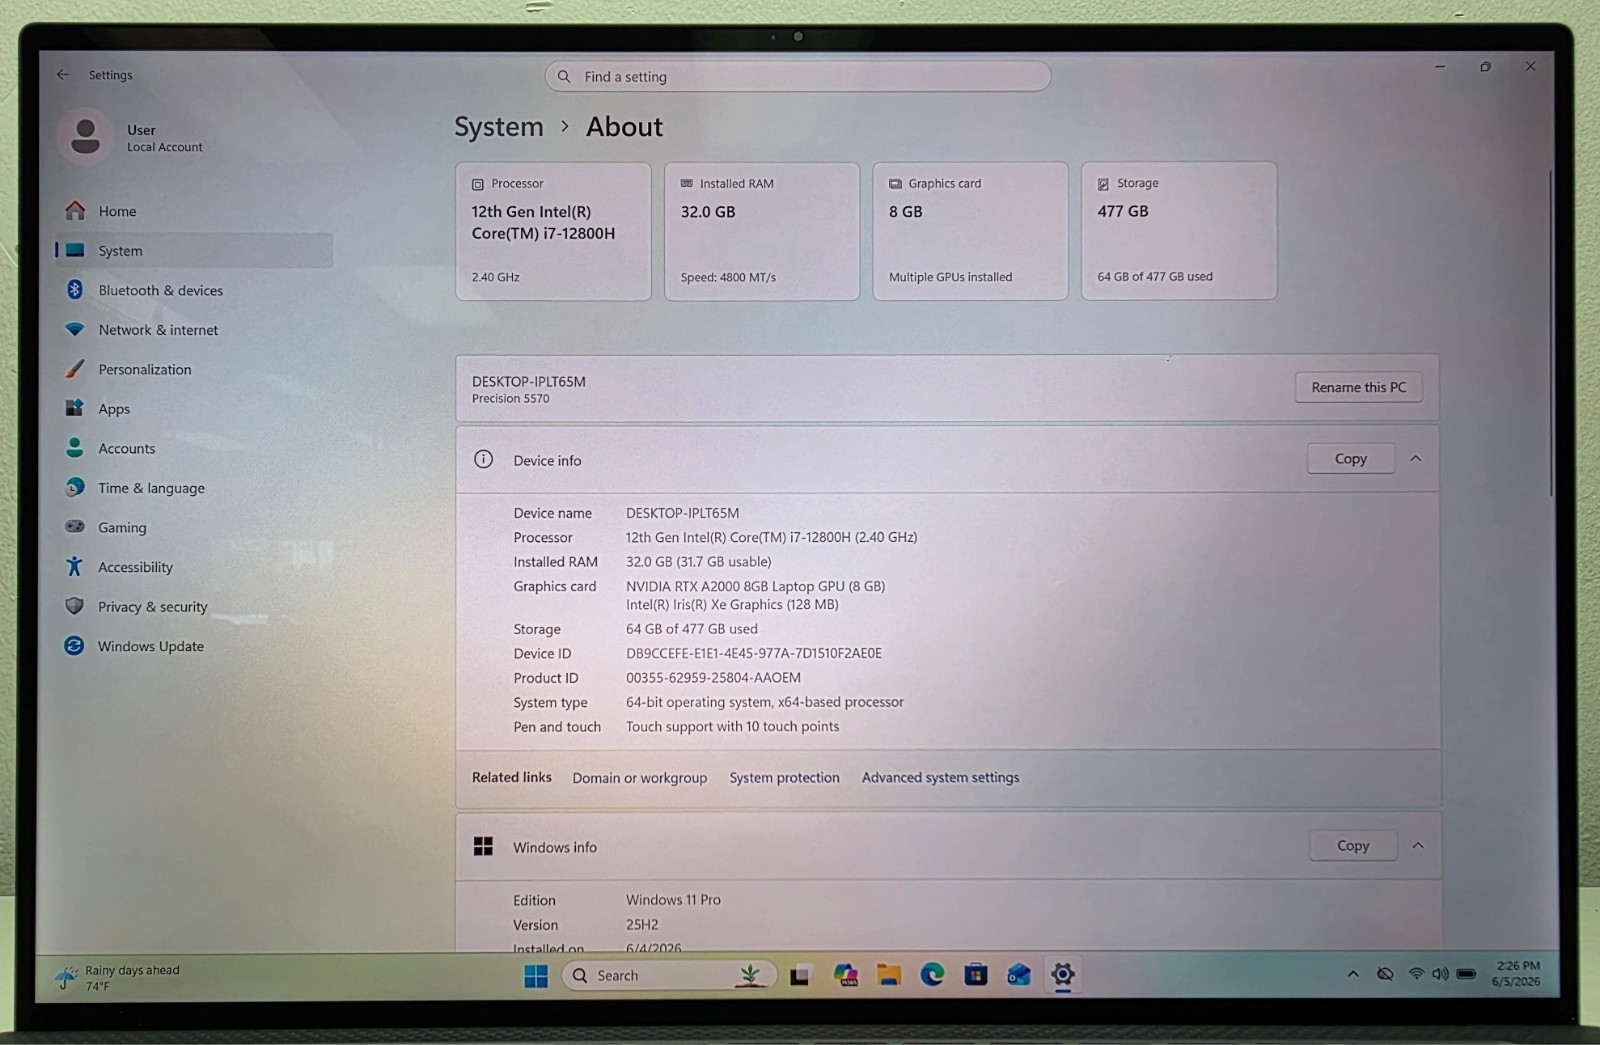Click the Windows logo in Windows info
This screenshot has width=1600, height=1045.
pos(483,846)
